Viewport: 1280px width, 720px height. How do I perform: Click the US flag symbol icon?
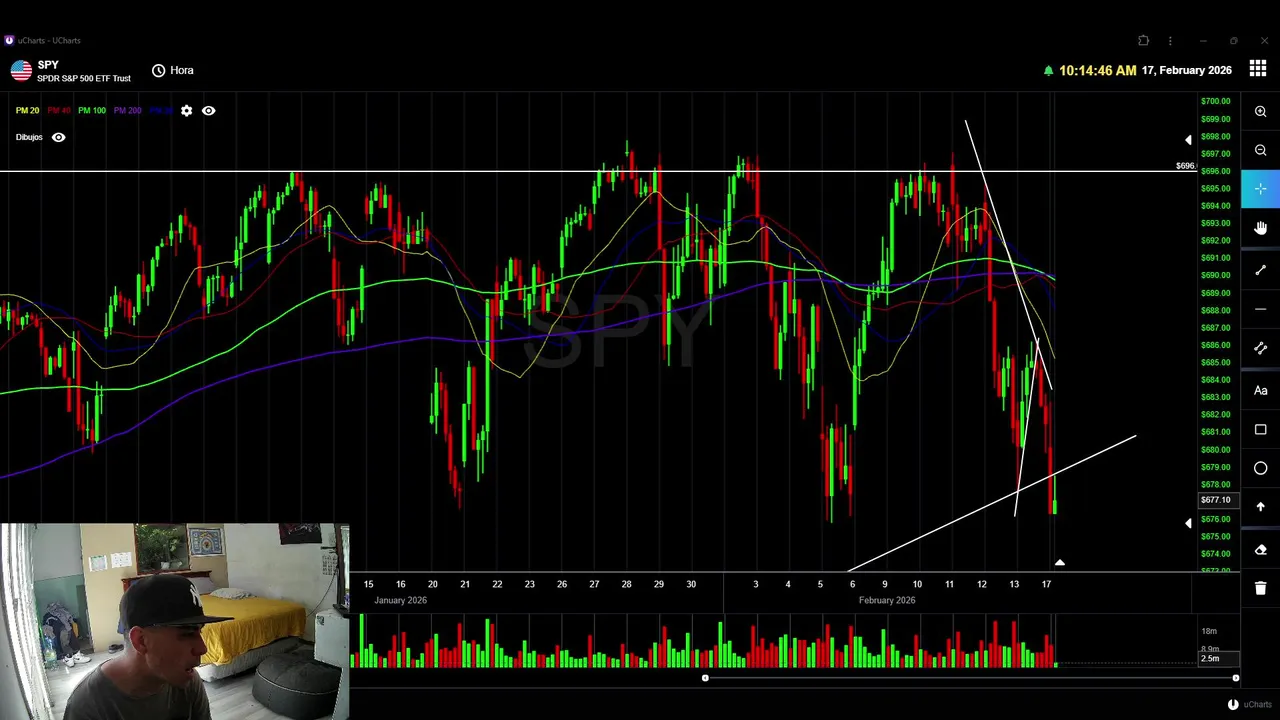pos(21,70)
